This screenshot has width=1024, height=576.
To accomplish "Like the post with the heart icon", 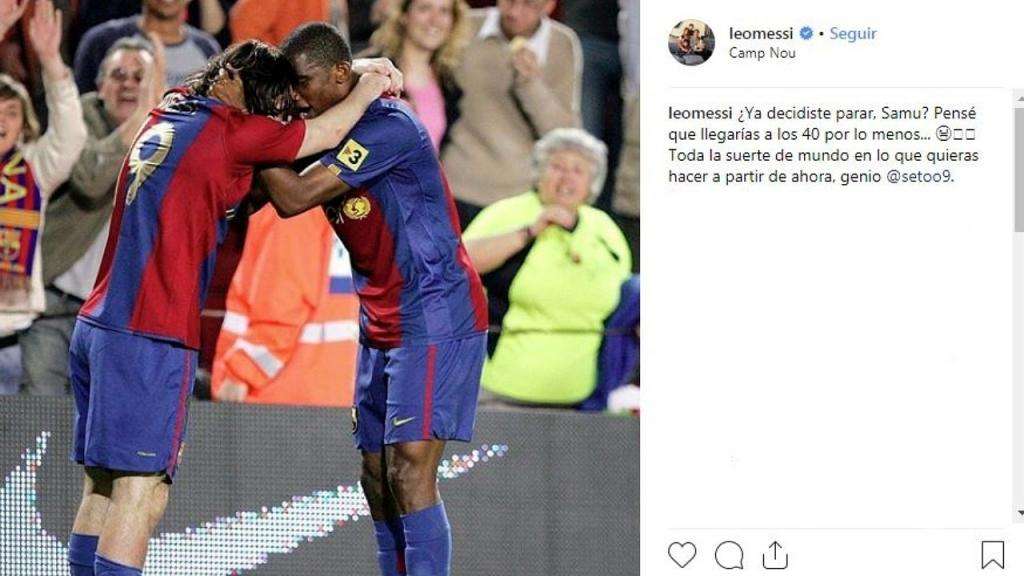I will [x=682, y=554].
